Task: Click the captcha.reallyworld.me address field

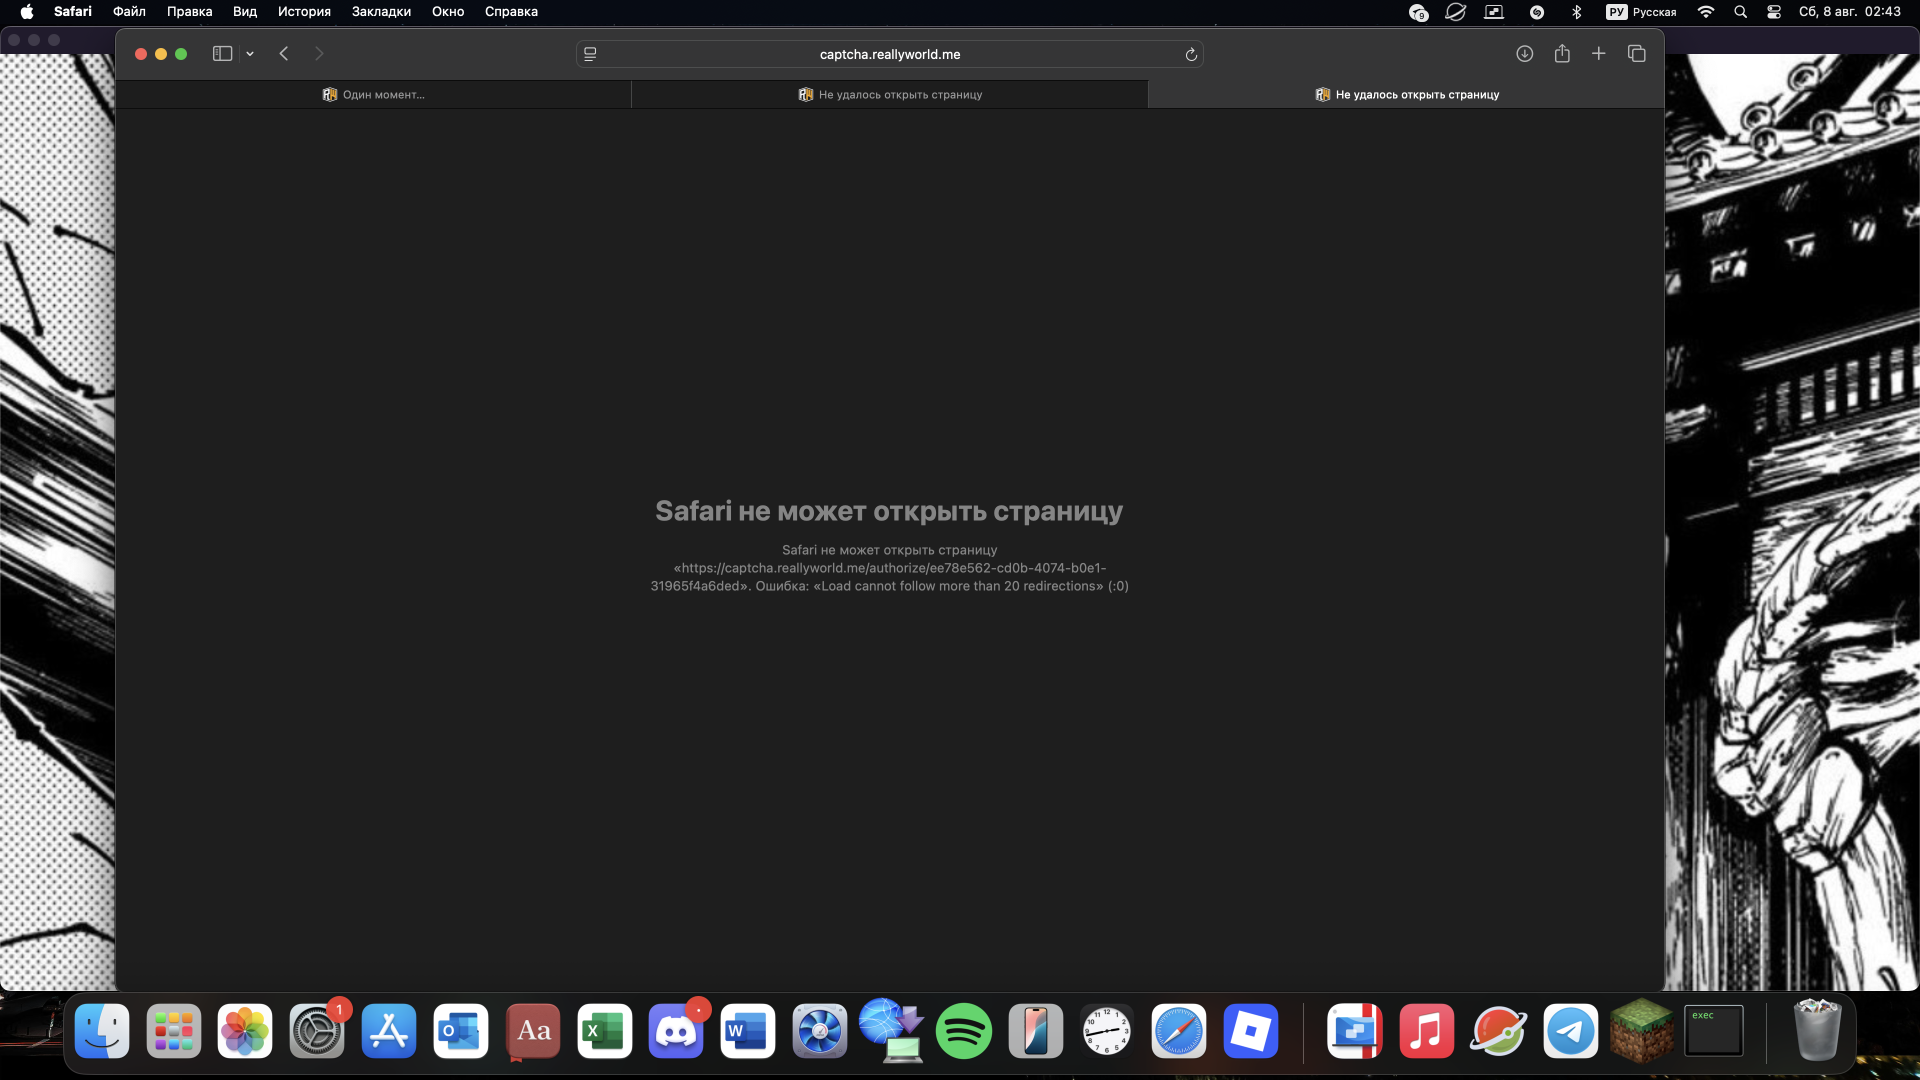Action: pyautogui.click(x=889, y=54)
